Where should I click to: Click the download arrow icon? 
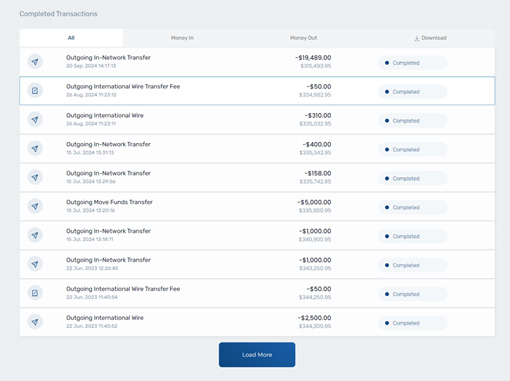pyautogui.click(x=417, y=38)
